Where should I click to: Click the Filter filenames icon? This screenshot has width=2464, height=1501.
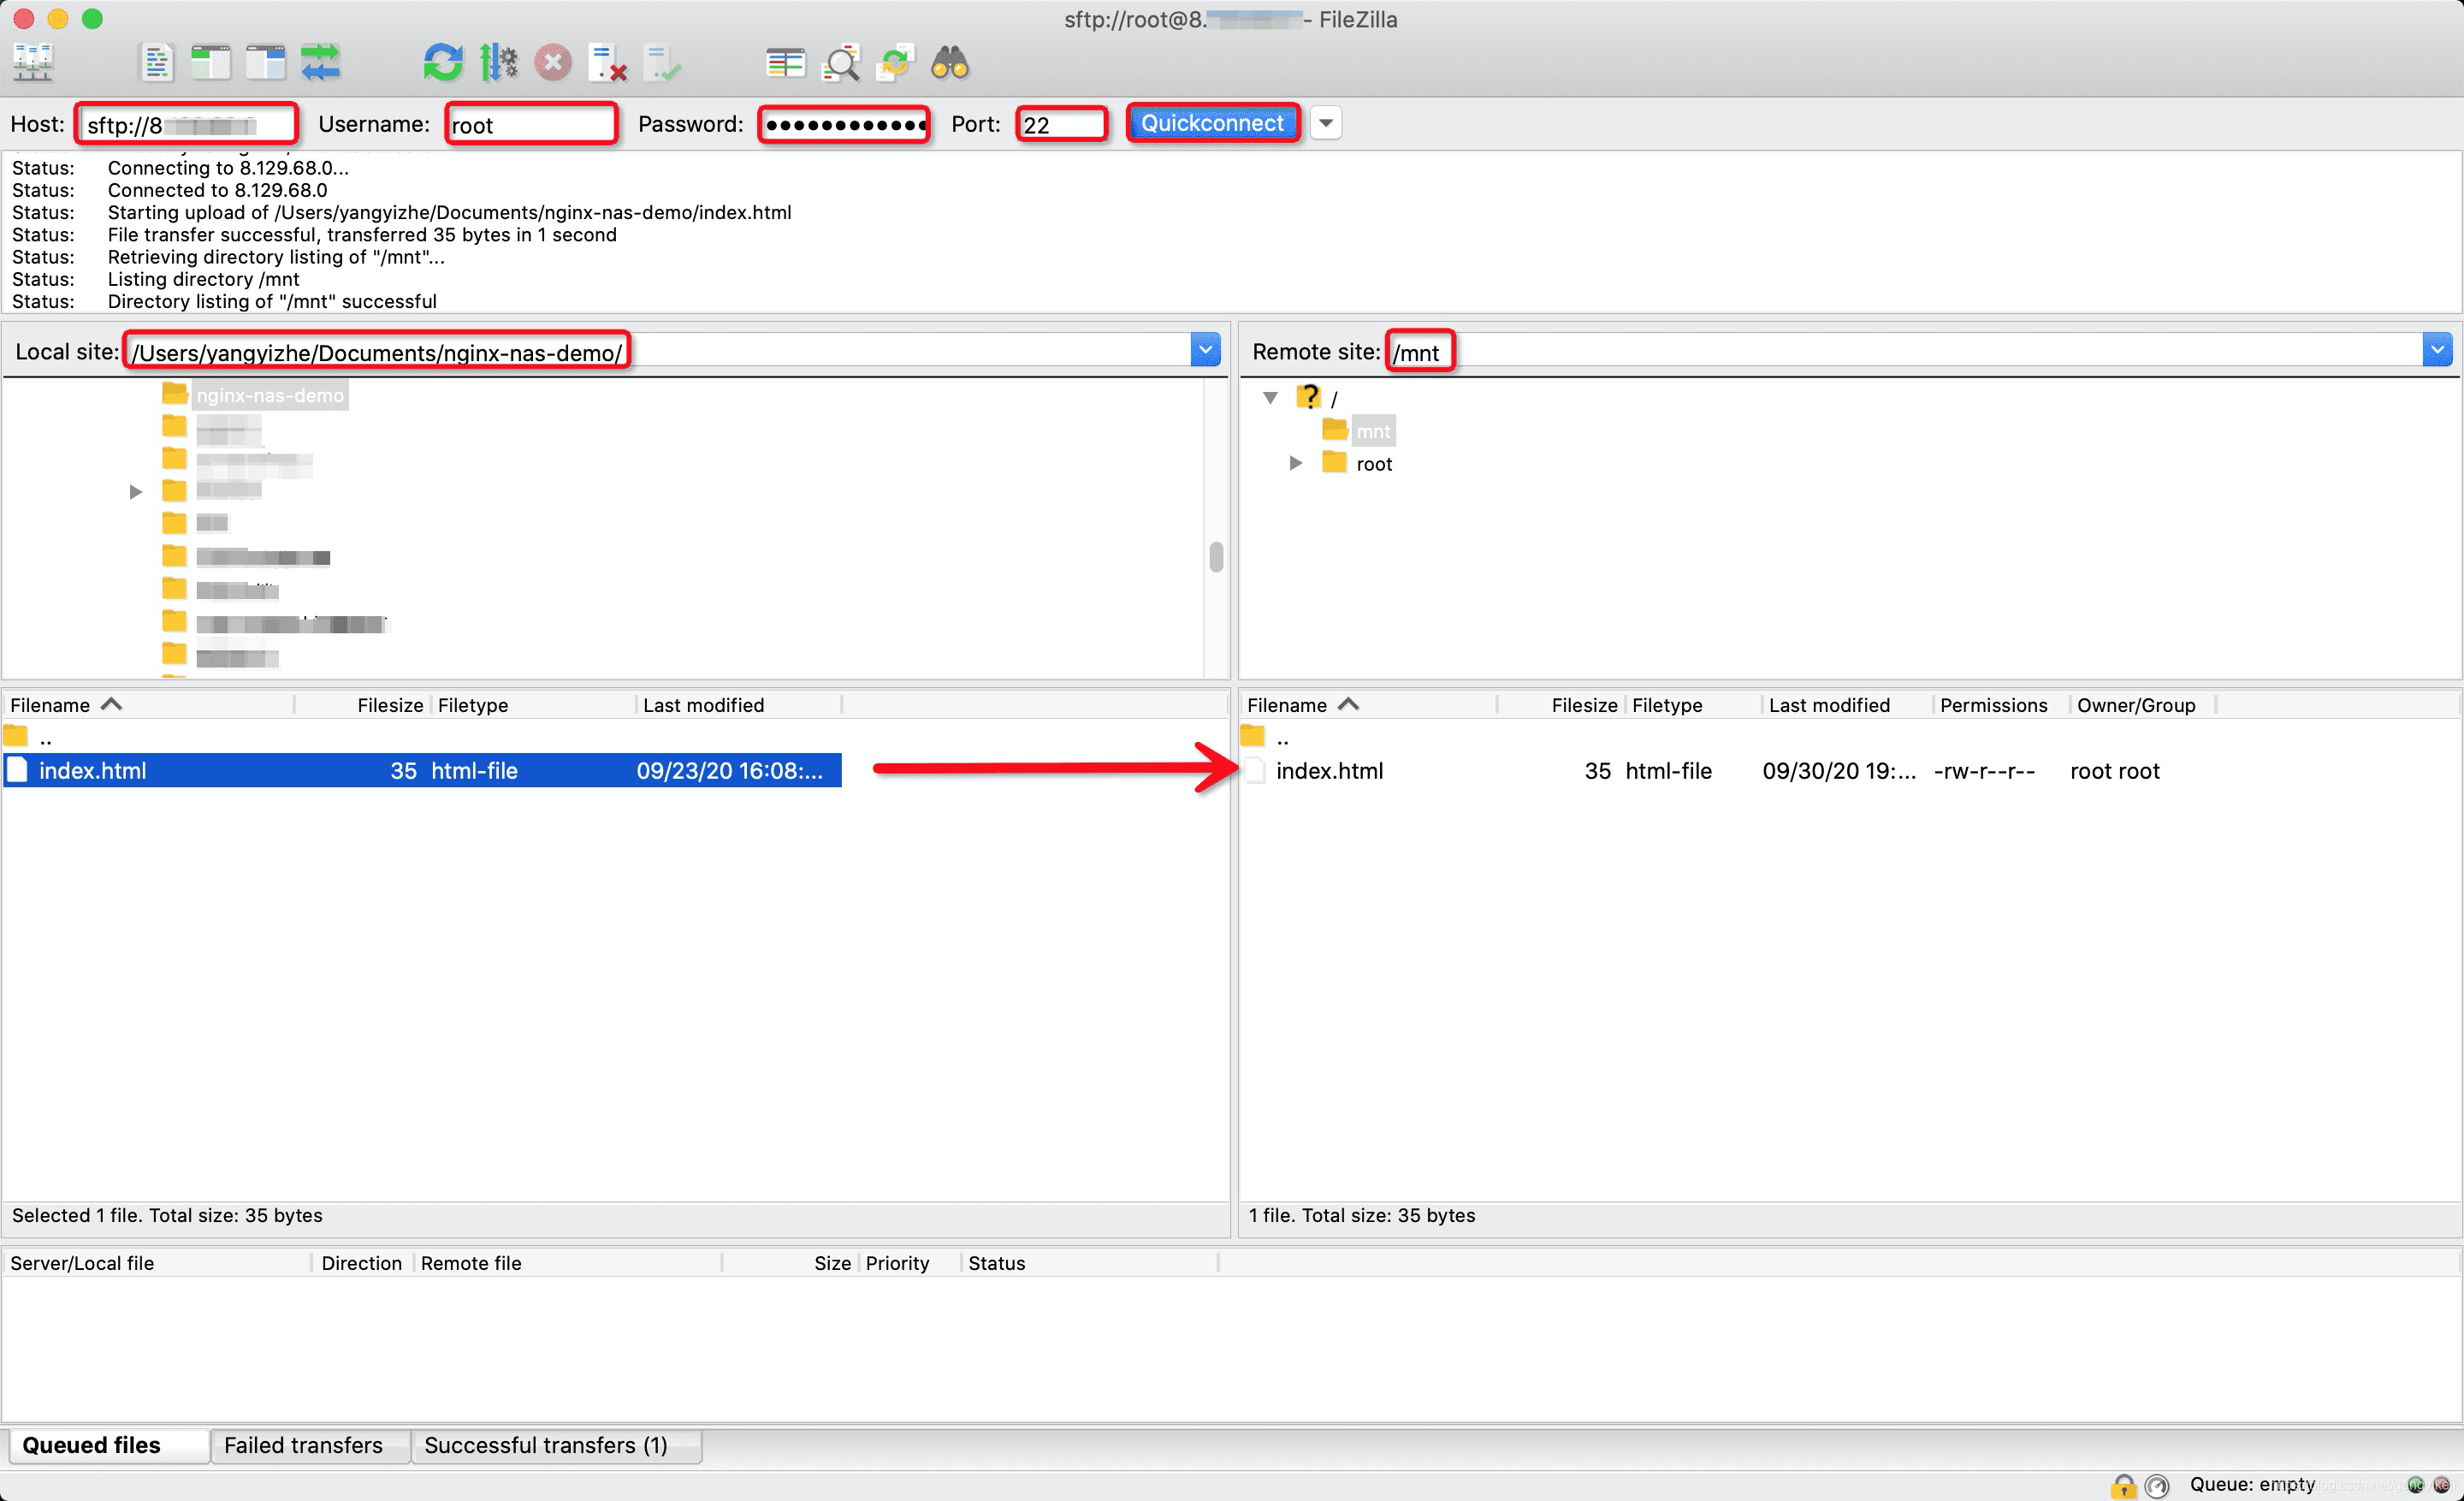tap(843, 63)
